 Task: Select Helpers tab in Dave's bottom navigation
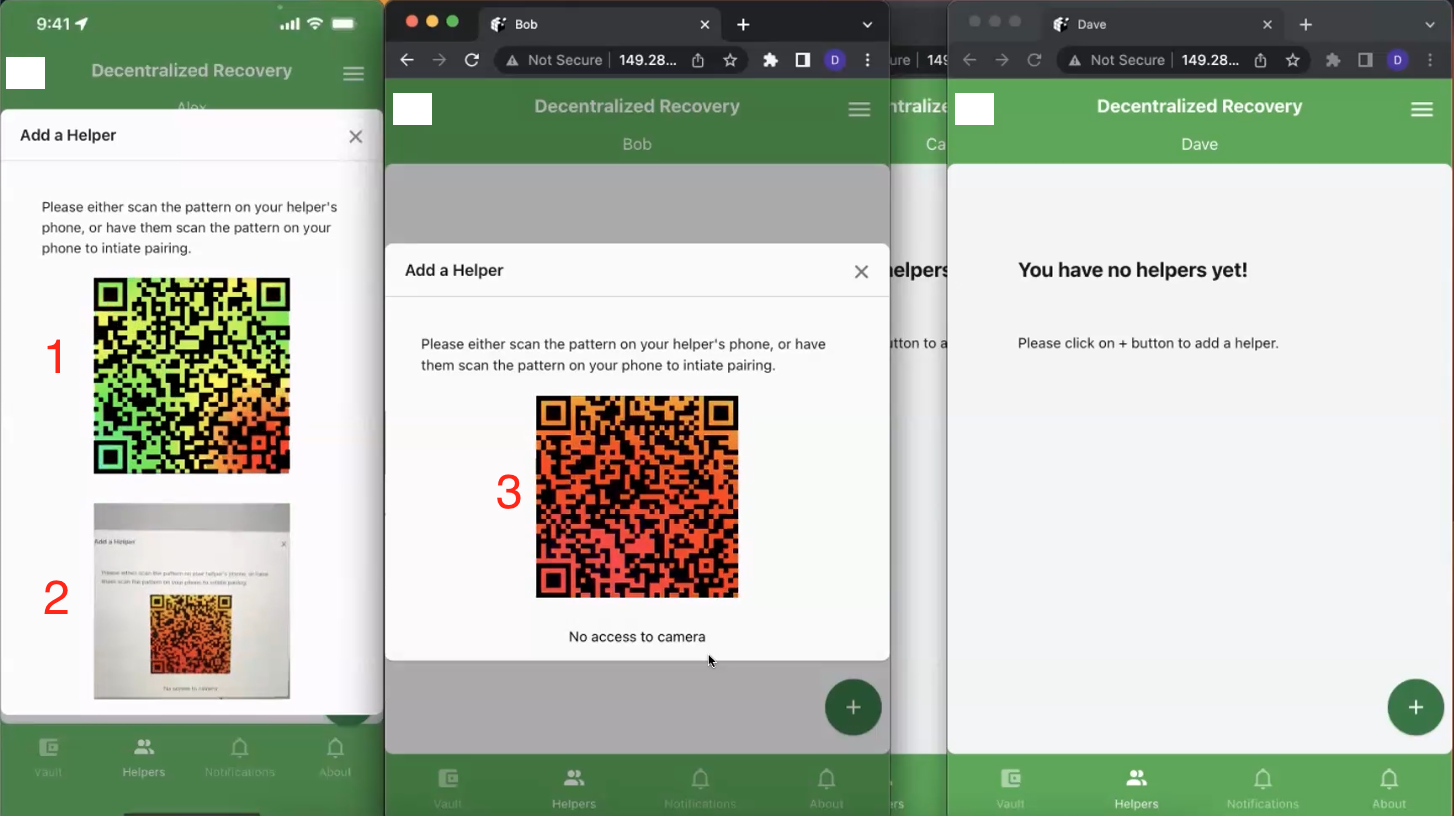pos(1136,787)
